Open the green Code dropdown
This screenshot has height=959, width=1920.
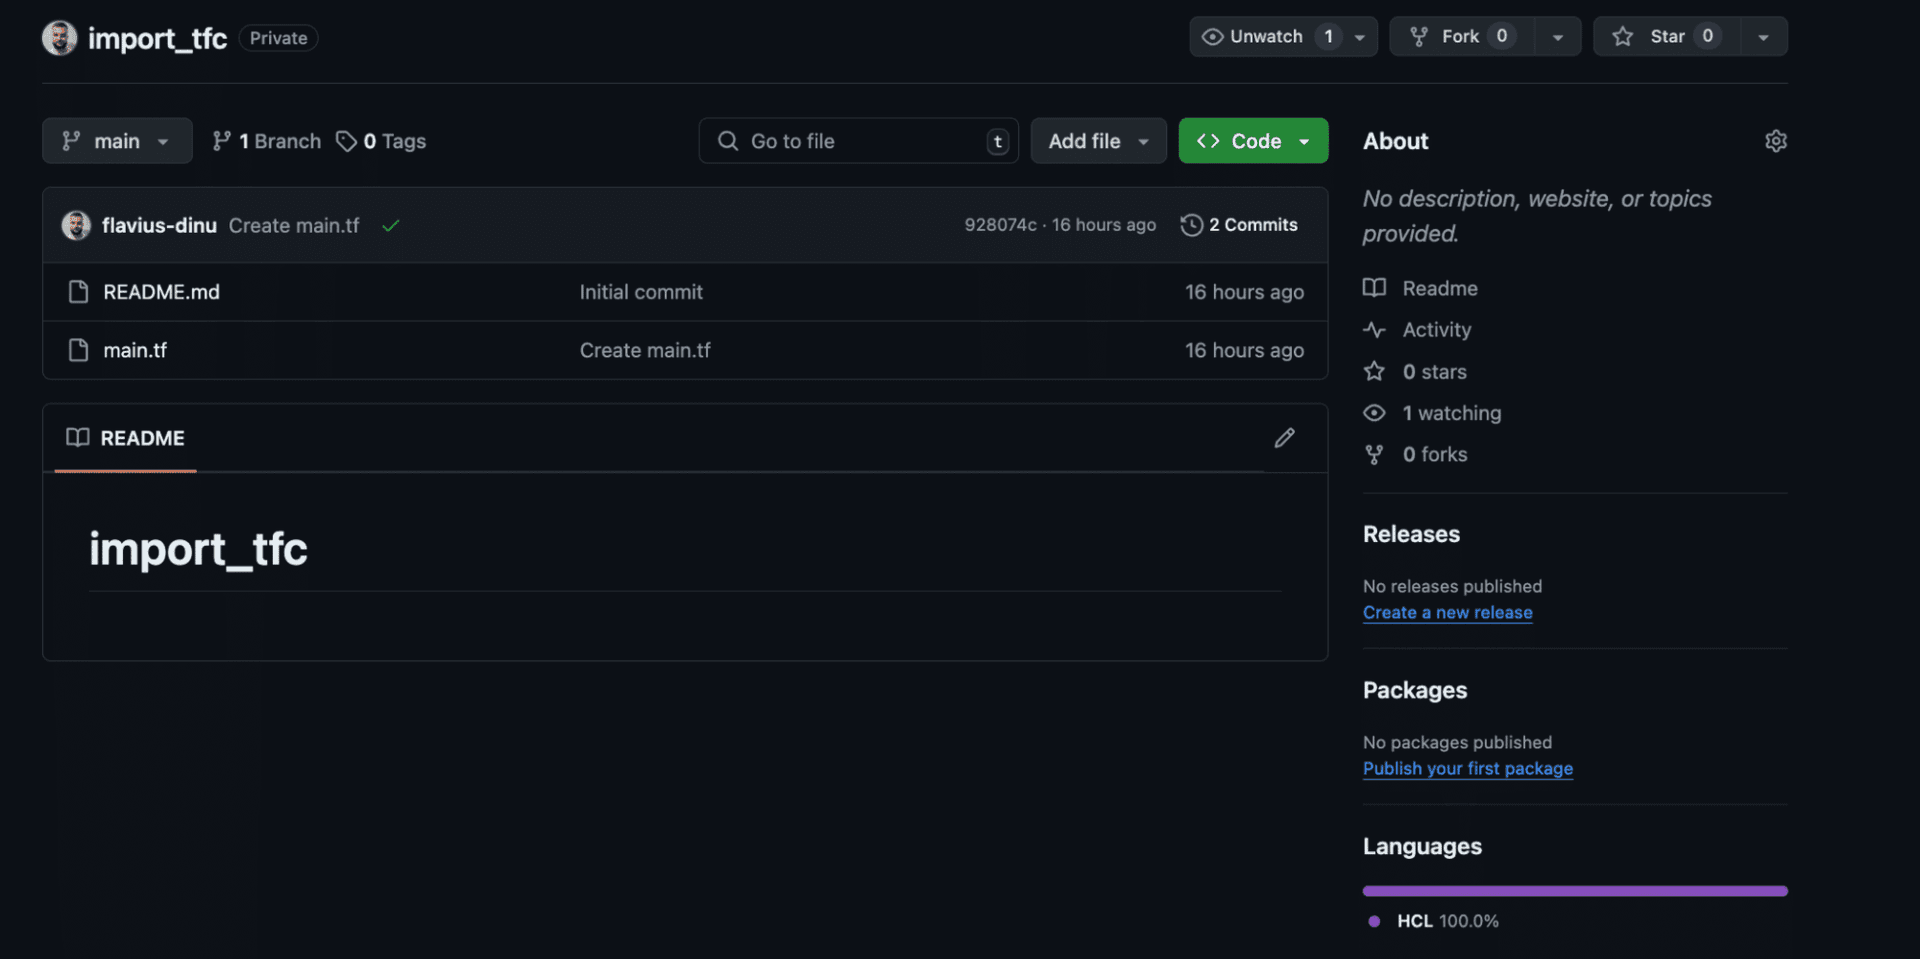(x=1253, y=140)
